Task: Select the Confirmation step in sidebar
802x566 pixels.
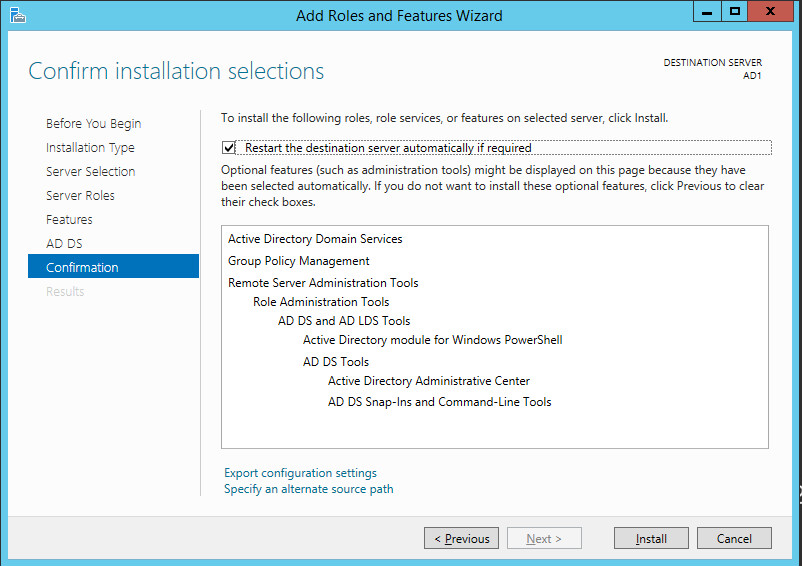Action: click(114, 266)
